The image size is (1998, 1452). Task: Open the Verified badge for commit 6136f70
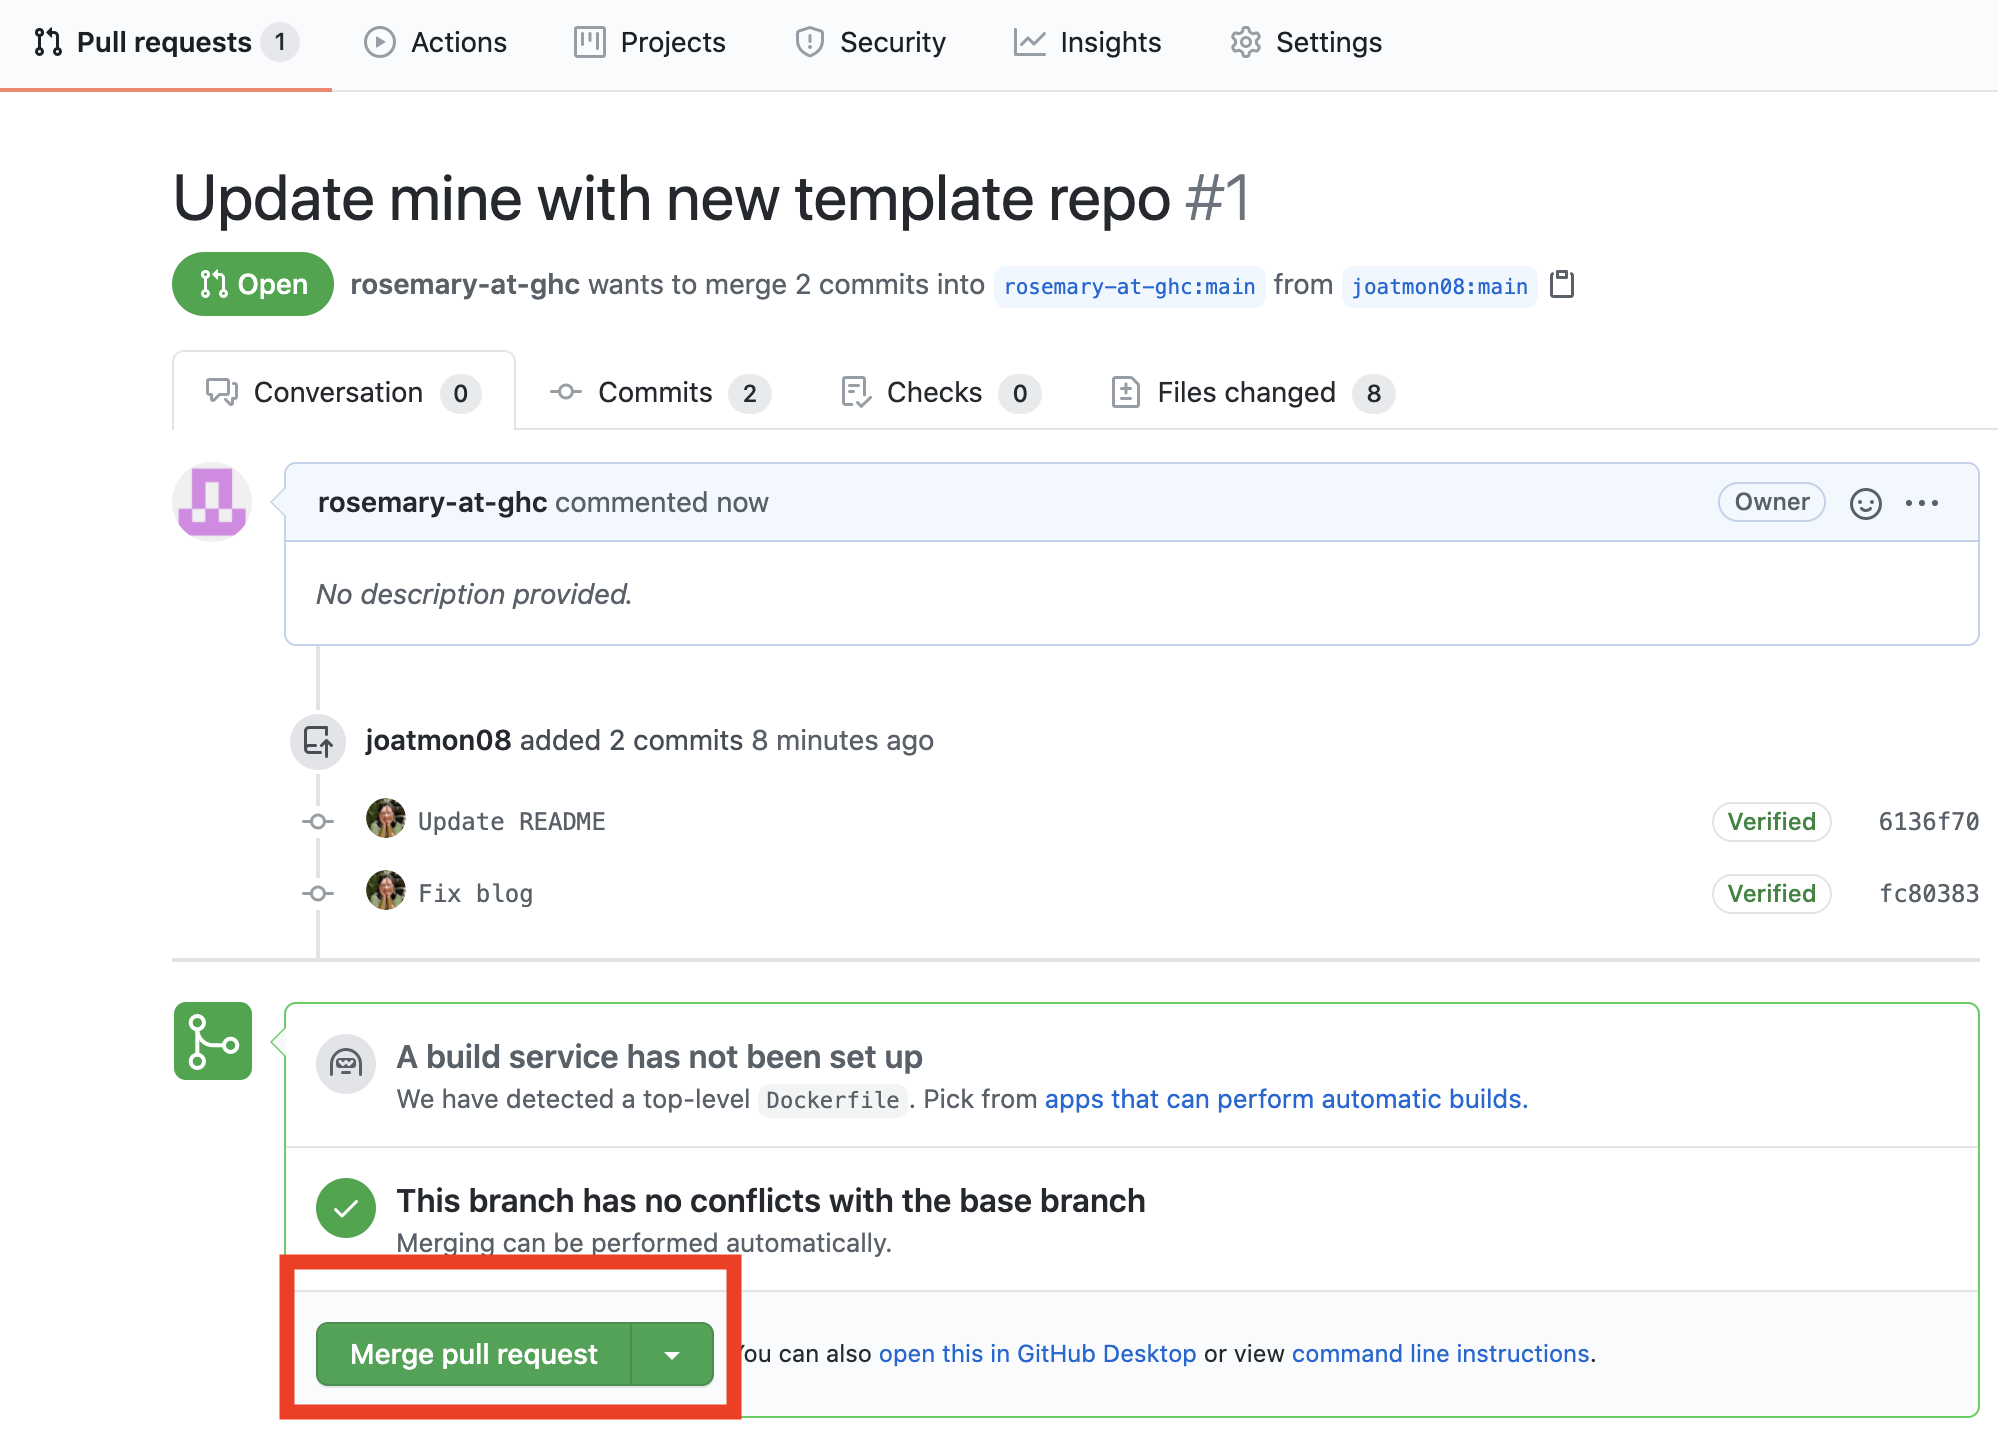pos(1771,822)
